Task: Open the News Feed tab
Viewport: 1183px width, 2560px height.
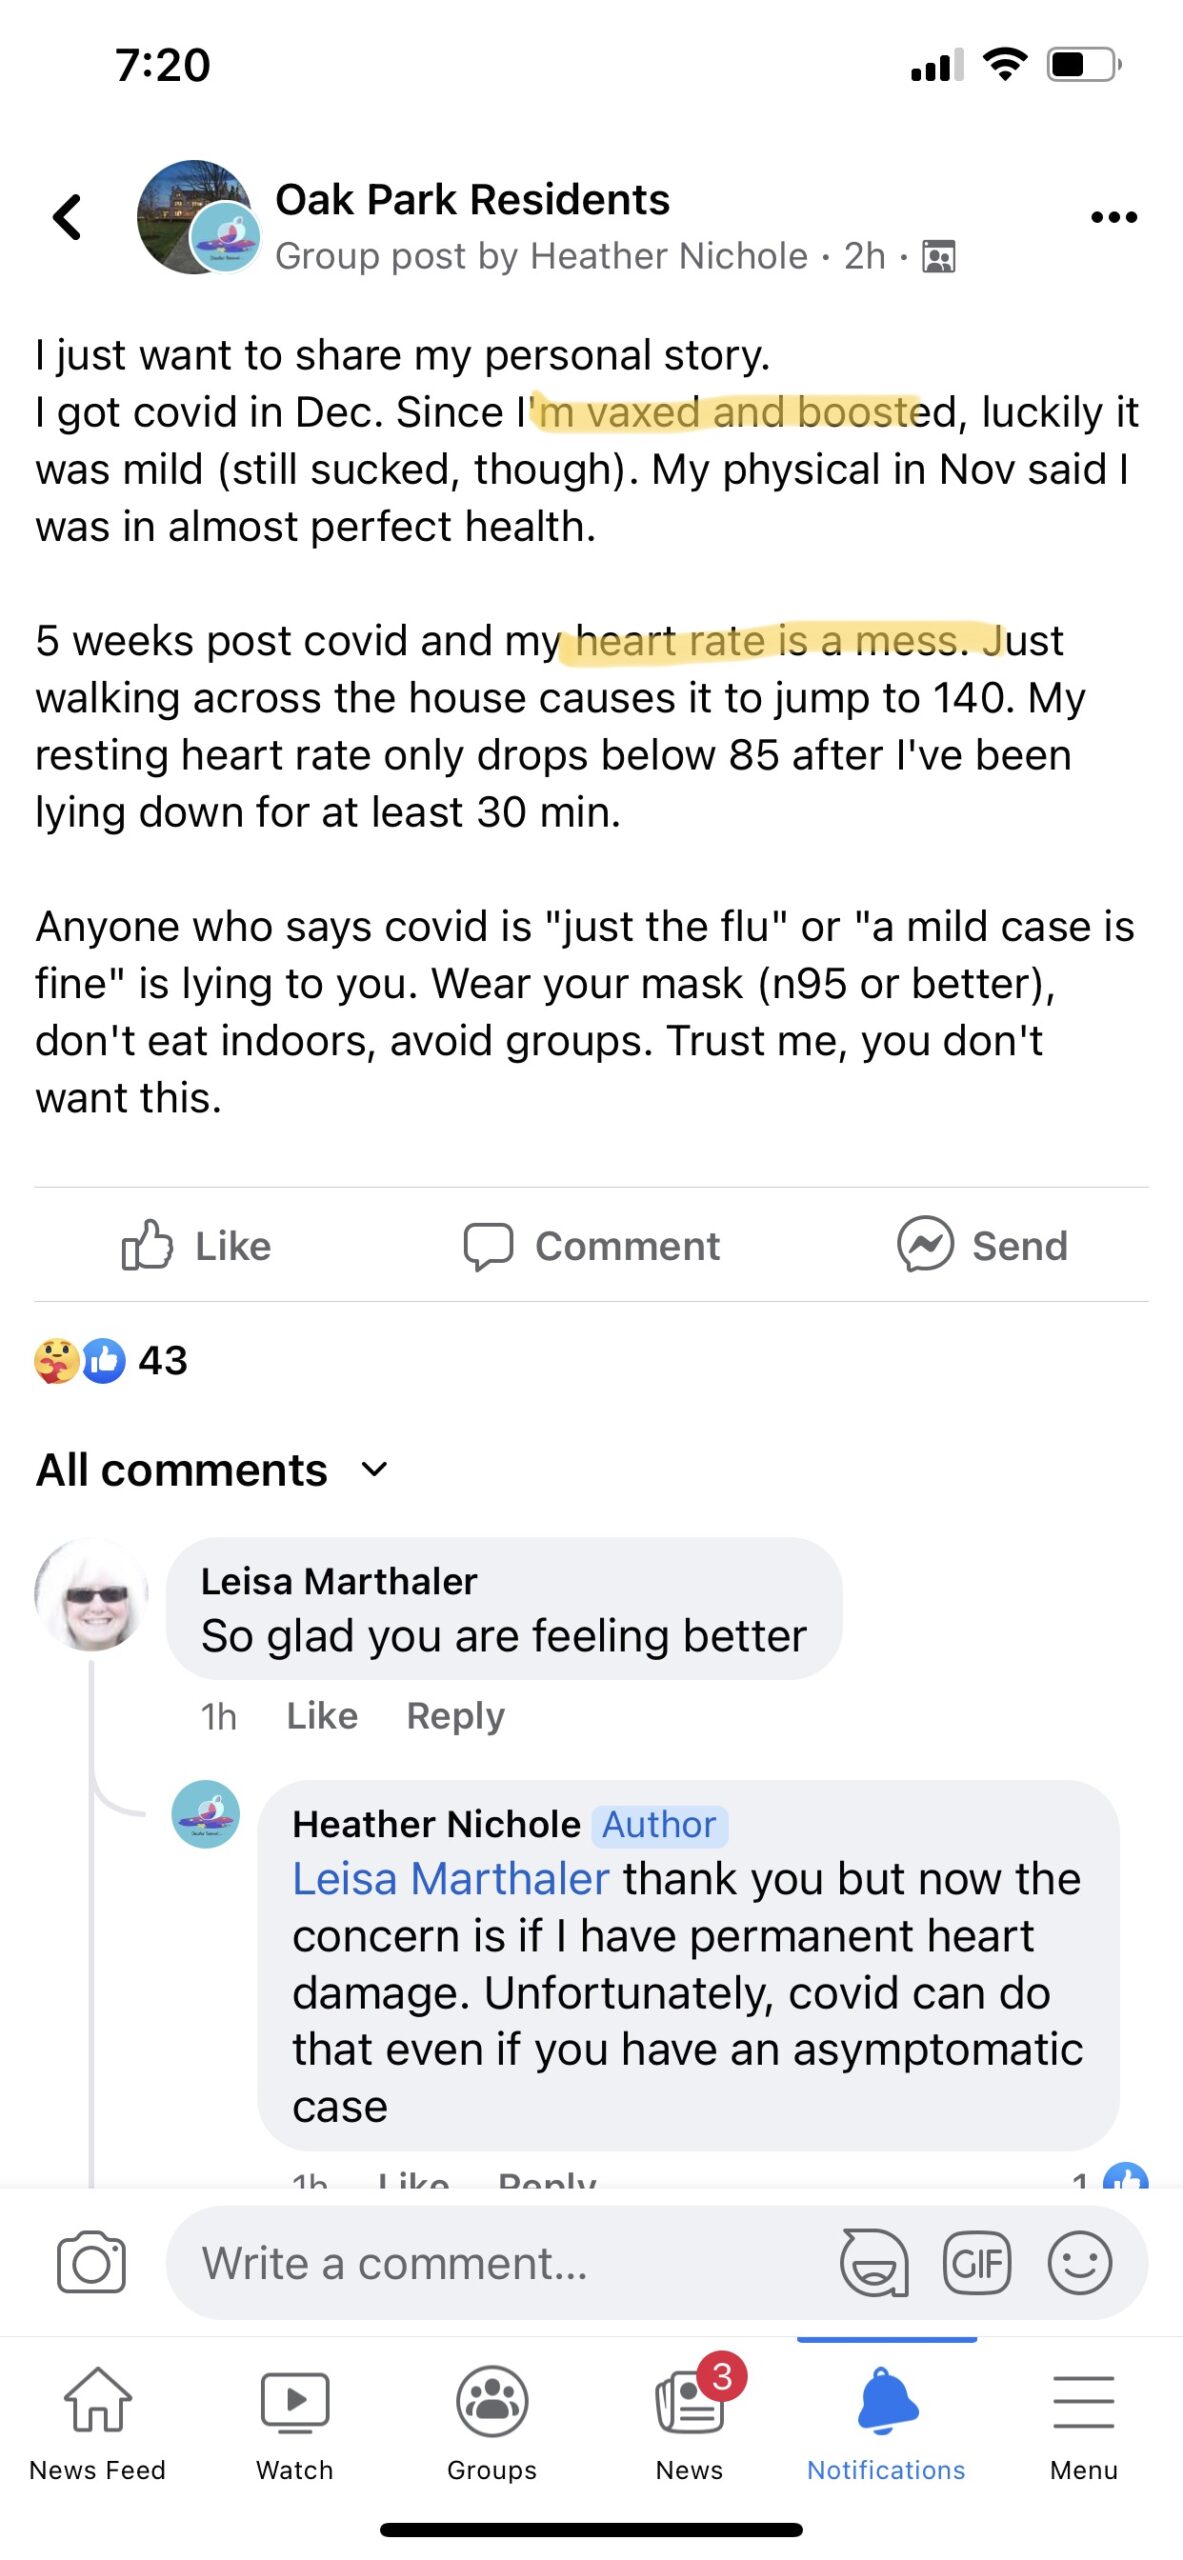Action: coord(97,2421)
